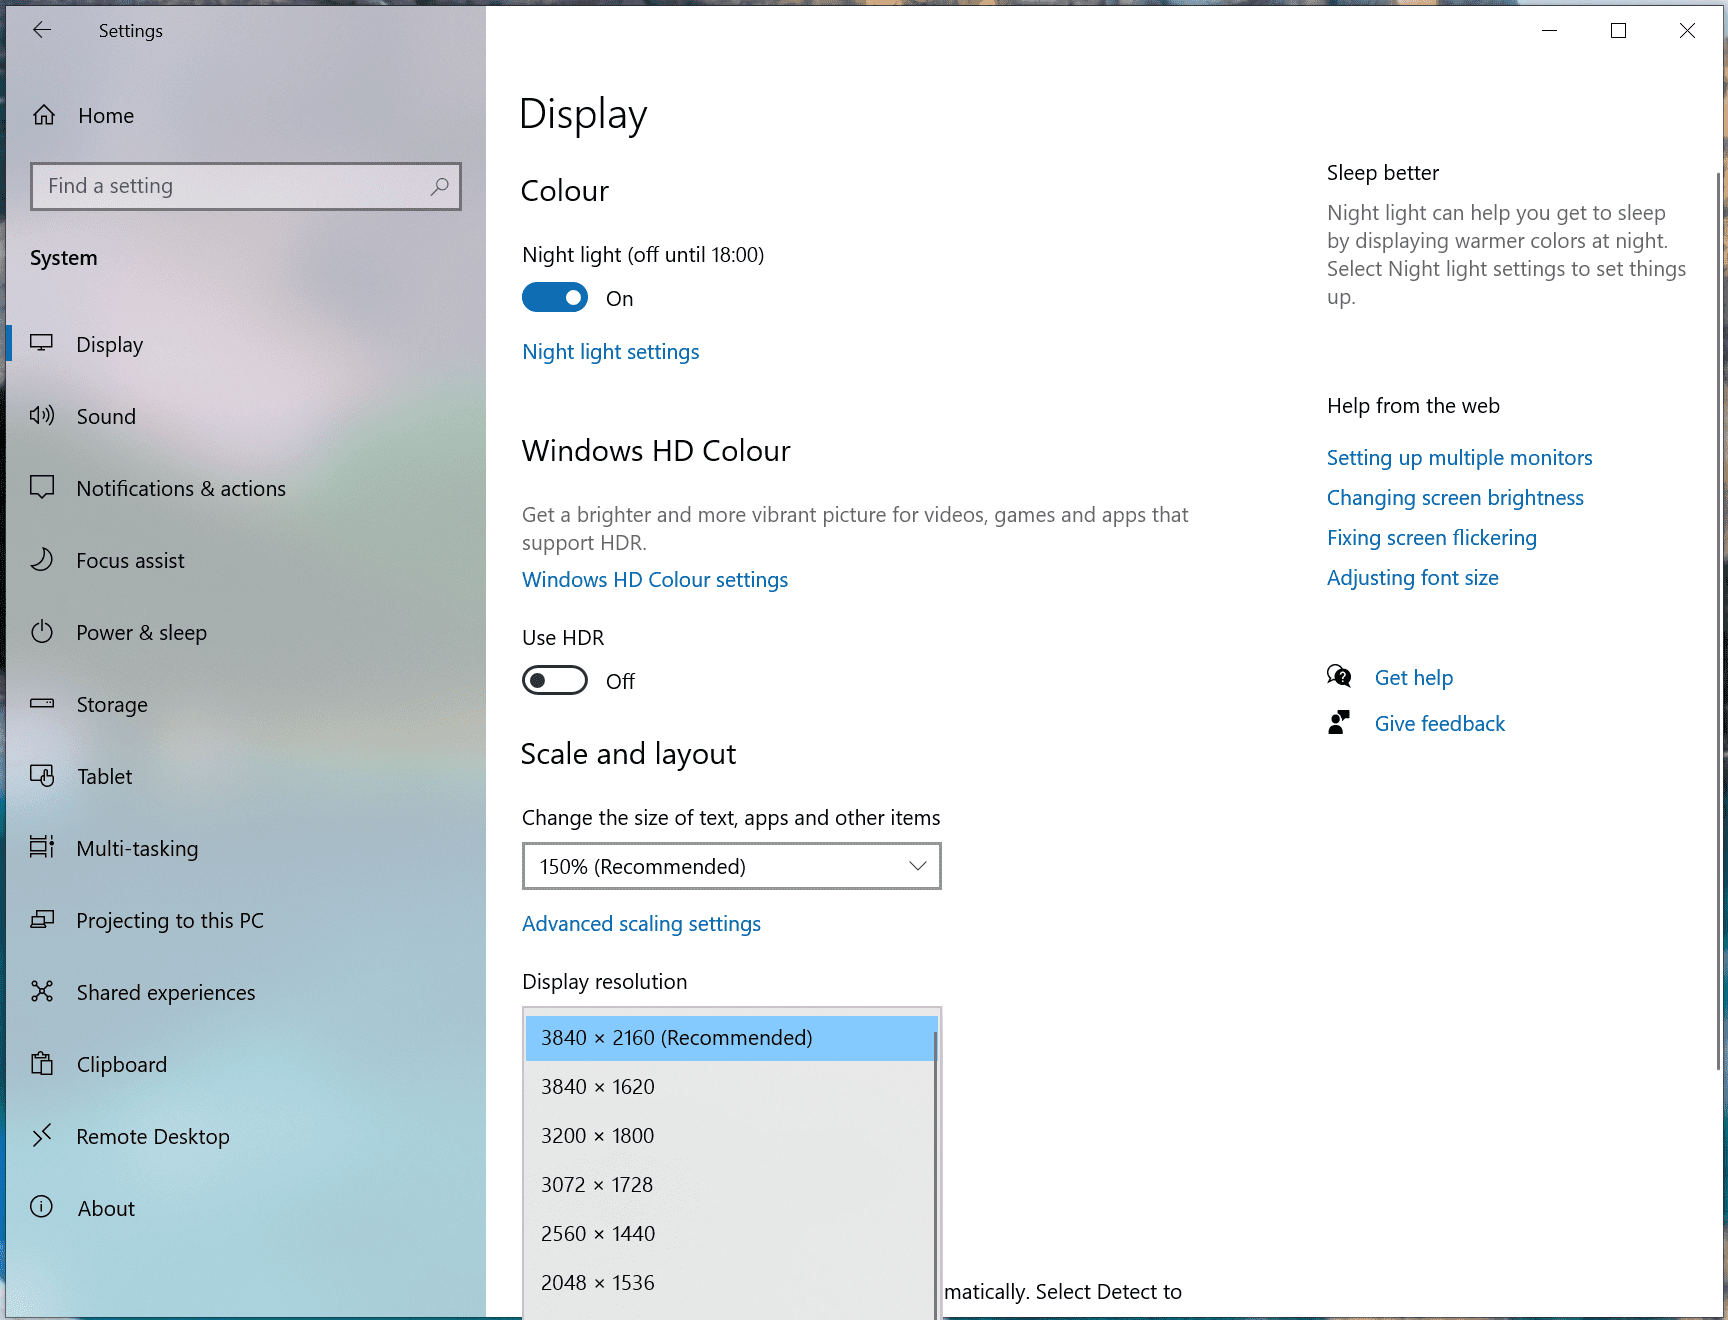Click the search magnifier icon
Image resolution: width=1728 pixels, height=1320 pixels.
(x=439, y=186)
